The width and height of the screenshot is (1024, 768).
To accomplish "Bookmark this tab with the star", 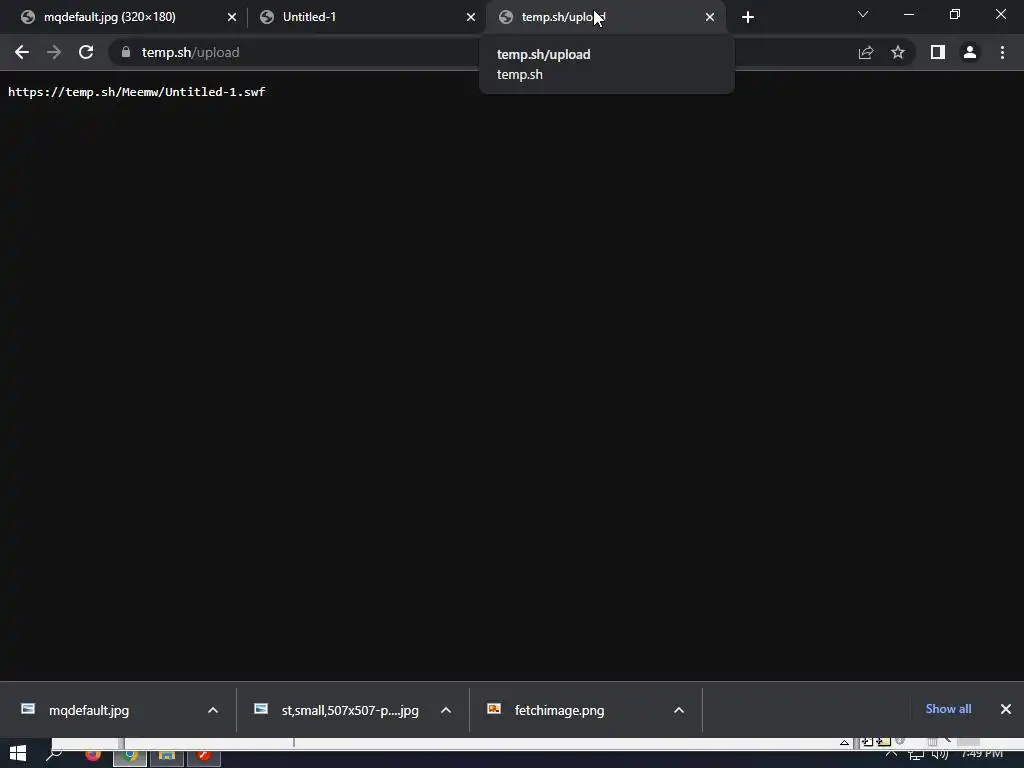I will coord(898,52).
